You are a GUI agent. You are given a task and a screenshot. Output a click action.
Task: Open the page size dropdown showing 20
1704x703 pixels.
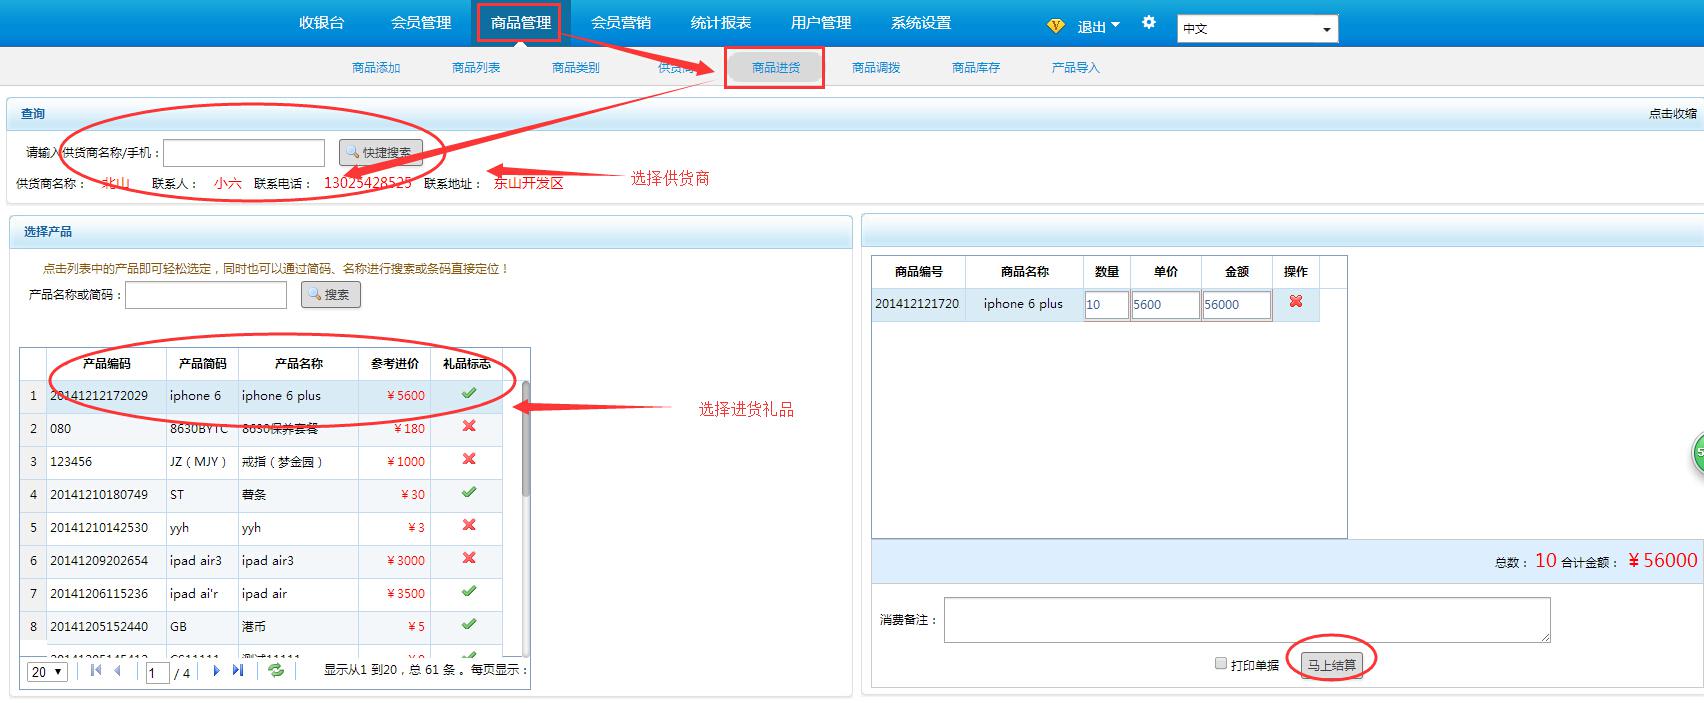[47, 672]
